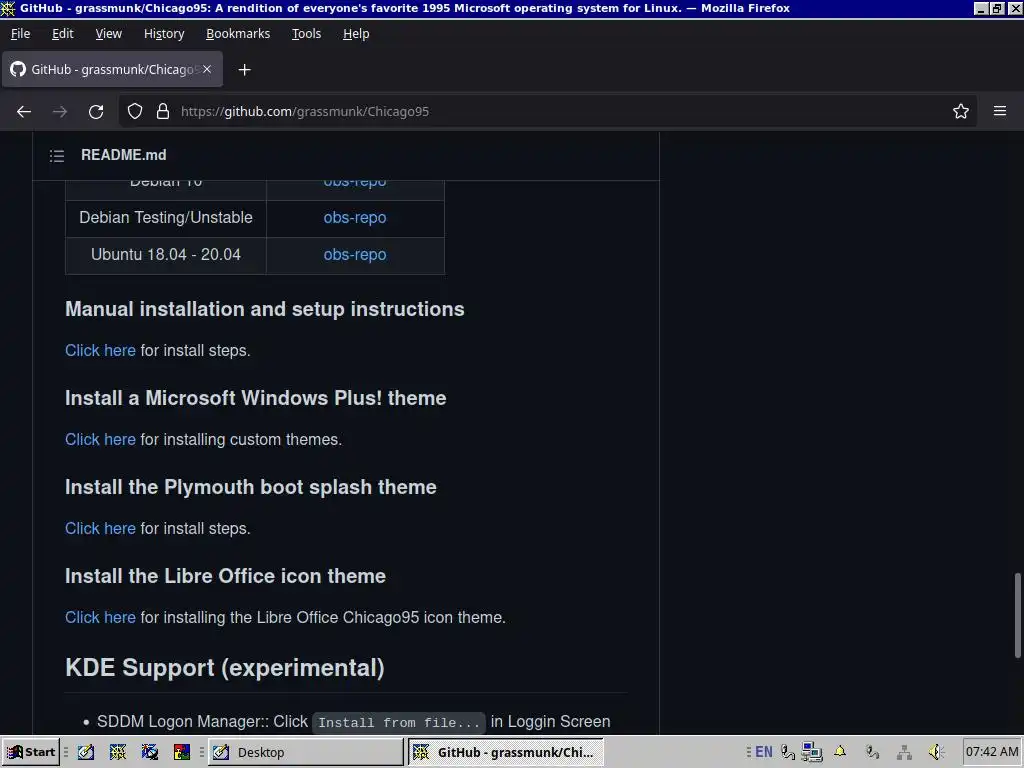Open the tracking protection shield icon
Screen dimensions: 1024x768
[135, 112]
